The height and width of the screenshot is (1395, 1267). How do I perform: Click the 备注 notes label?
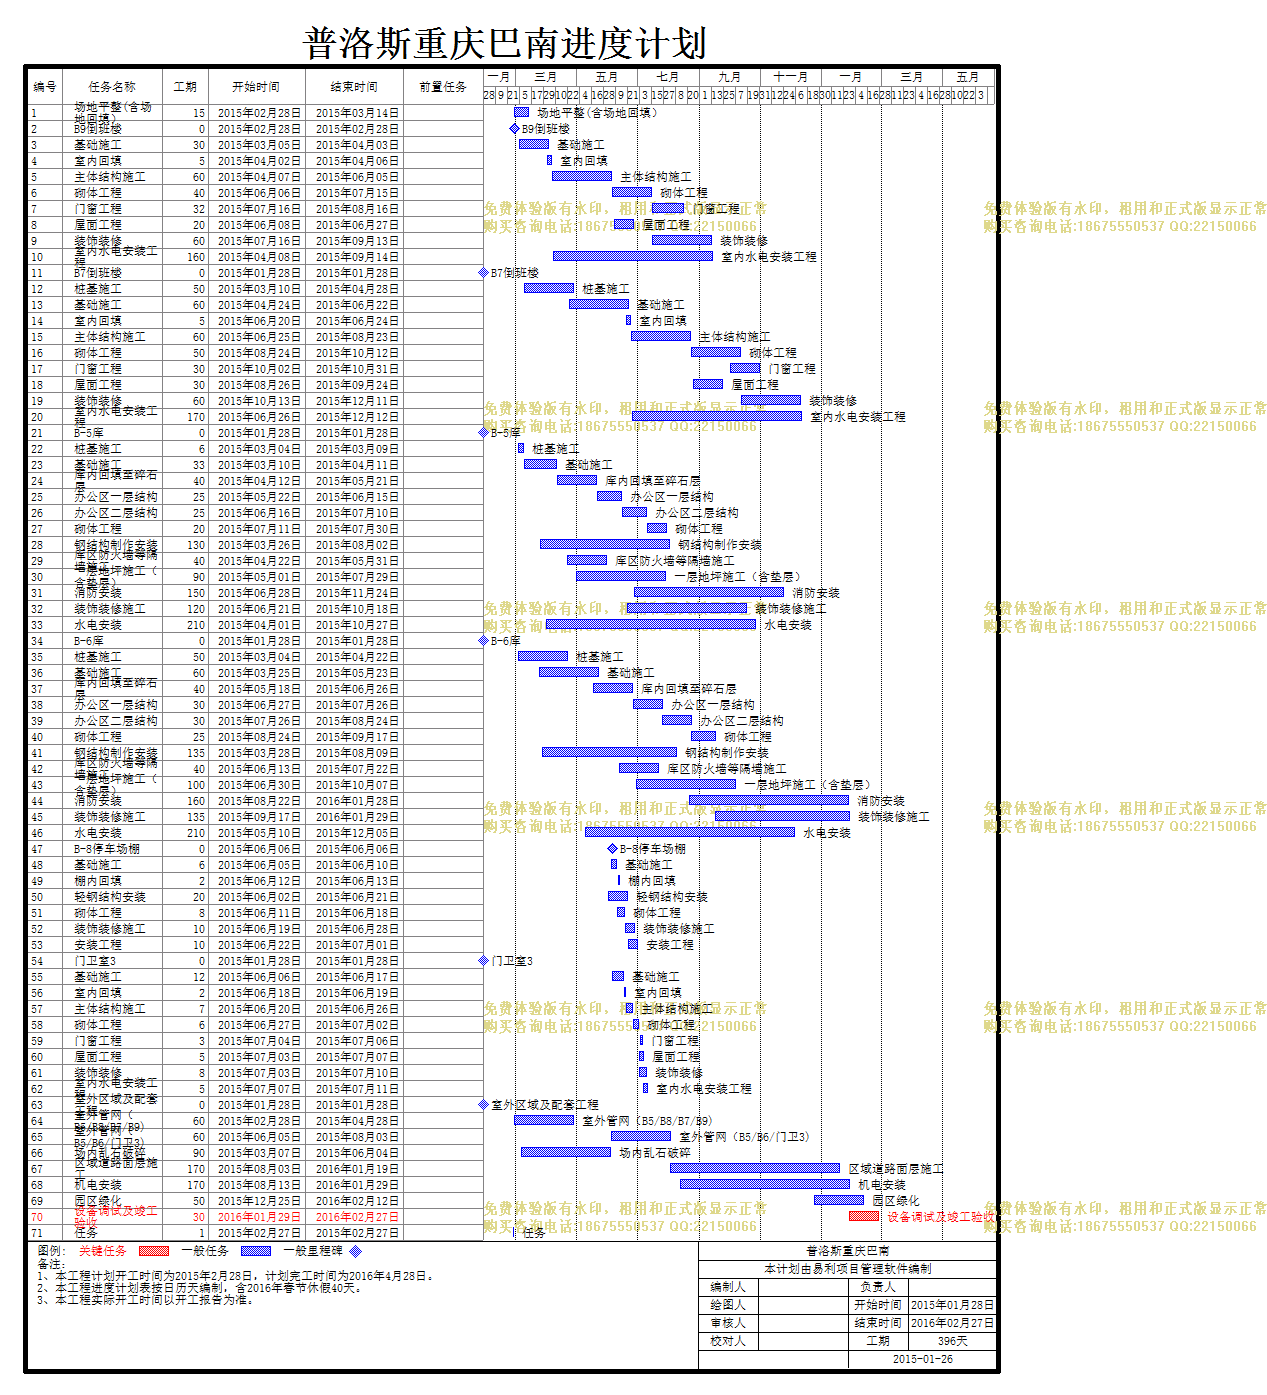(50, 1265)
